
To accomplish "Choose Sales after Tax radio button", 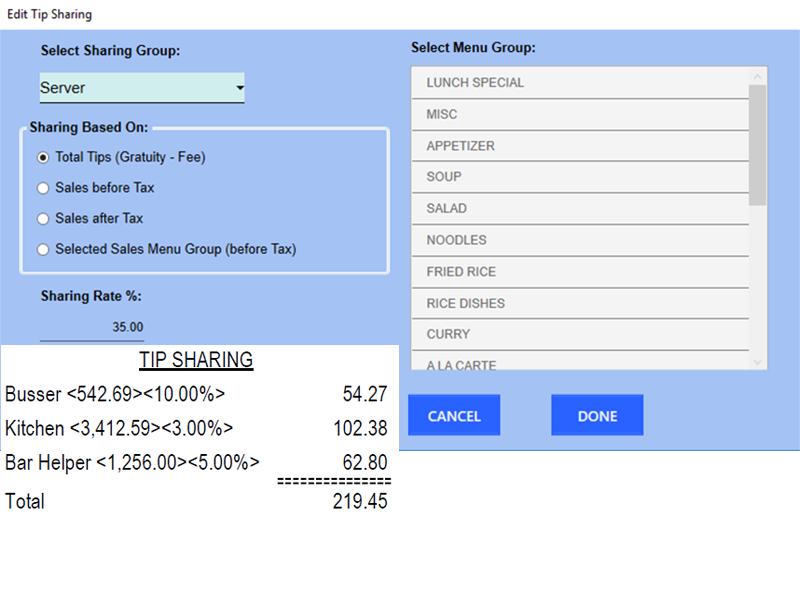I will (x=43, y=218).
